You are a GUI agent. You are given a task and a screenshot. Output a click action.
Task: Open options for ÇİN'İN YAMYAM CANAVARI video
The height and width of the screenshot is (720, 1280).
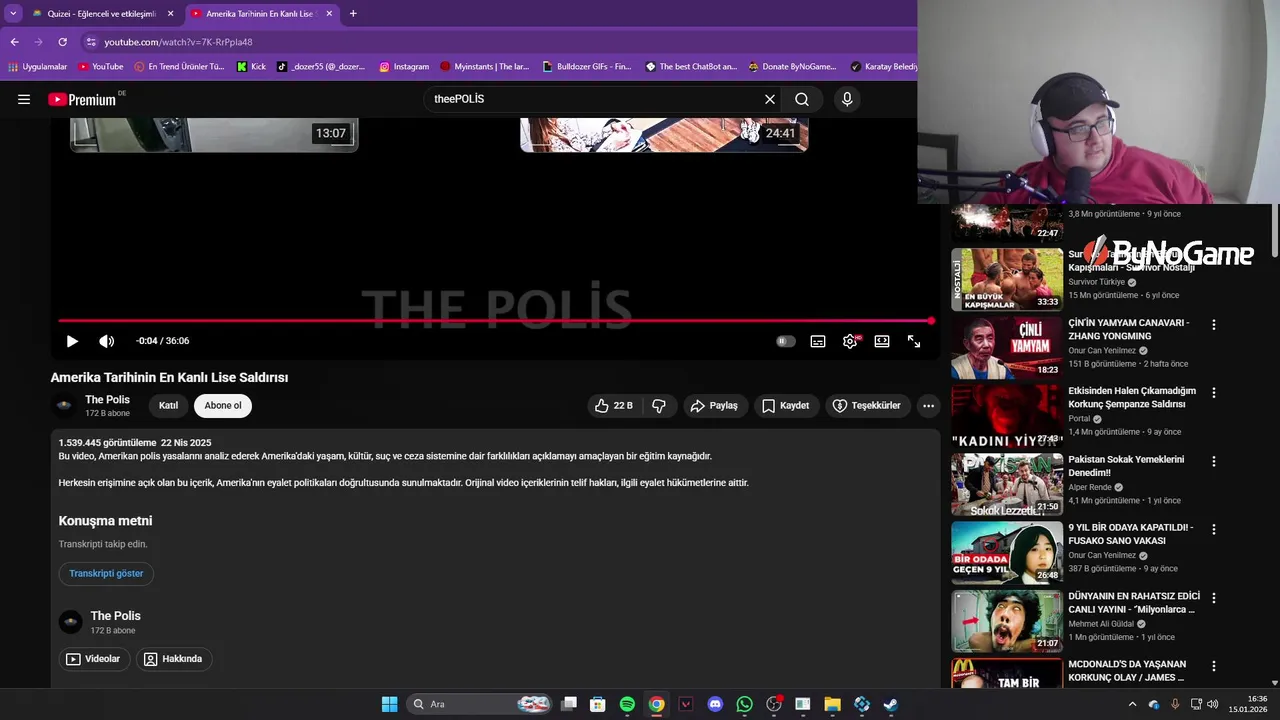pyautogui.click(x=1214, y=325)
